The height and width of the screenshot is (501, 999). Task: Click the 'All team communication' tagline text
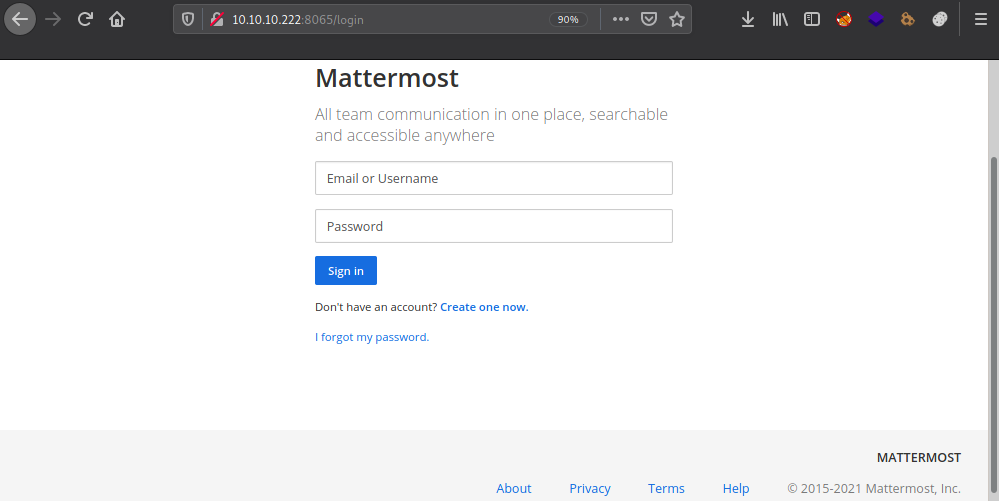[491, 125]
